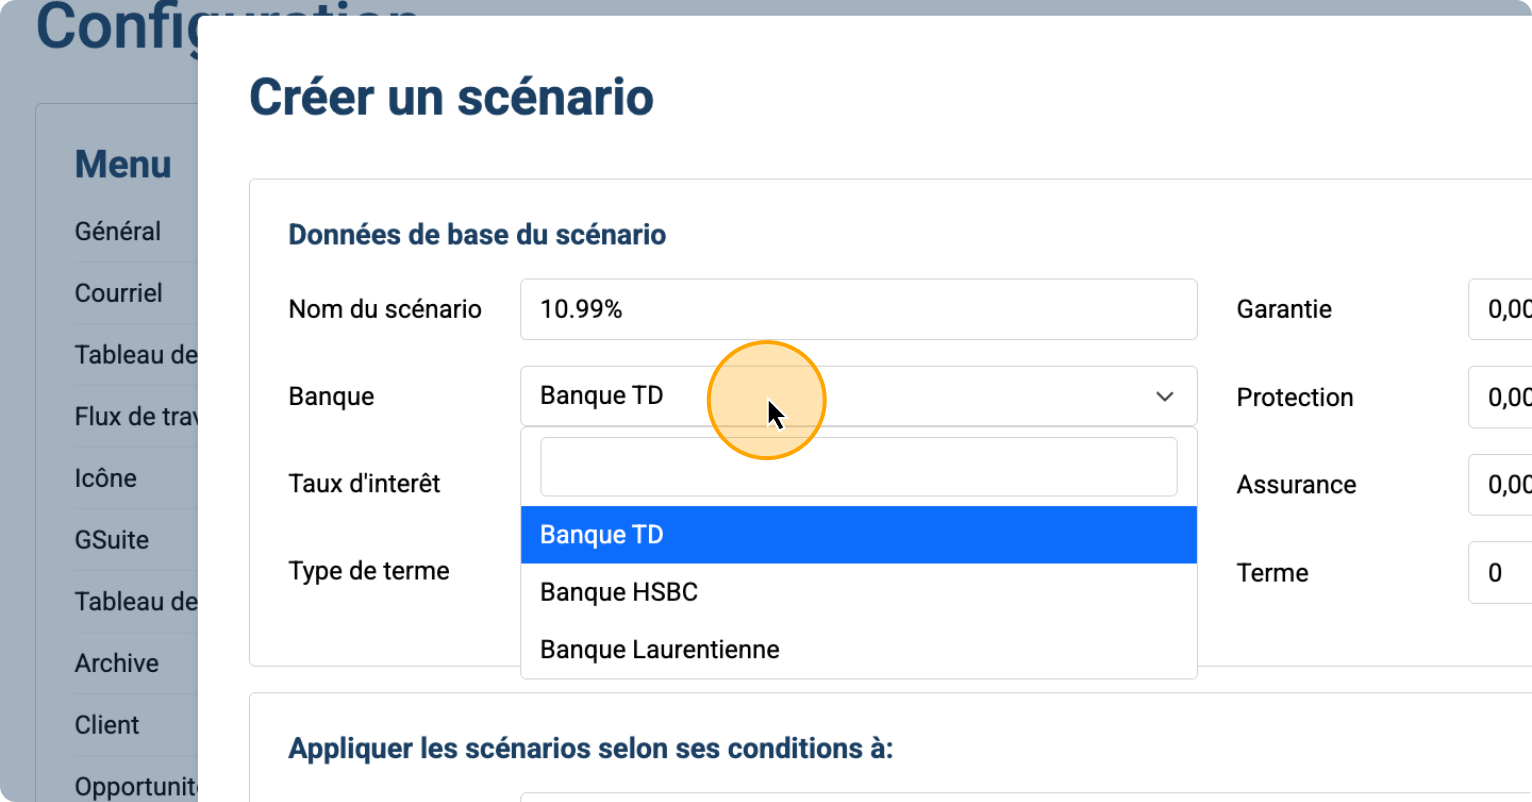Click the Protection amount field

(1500, 397)
